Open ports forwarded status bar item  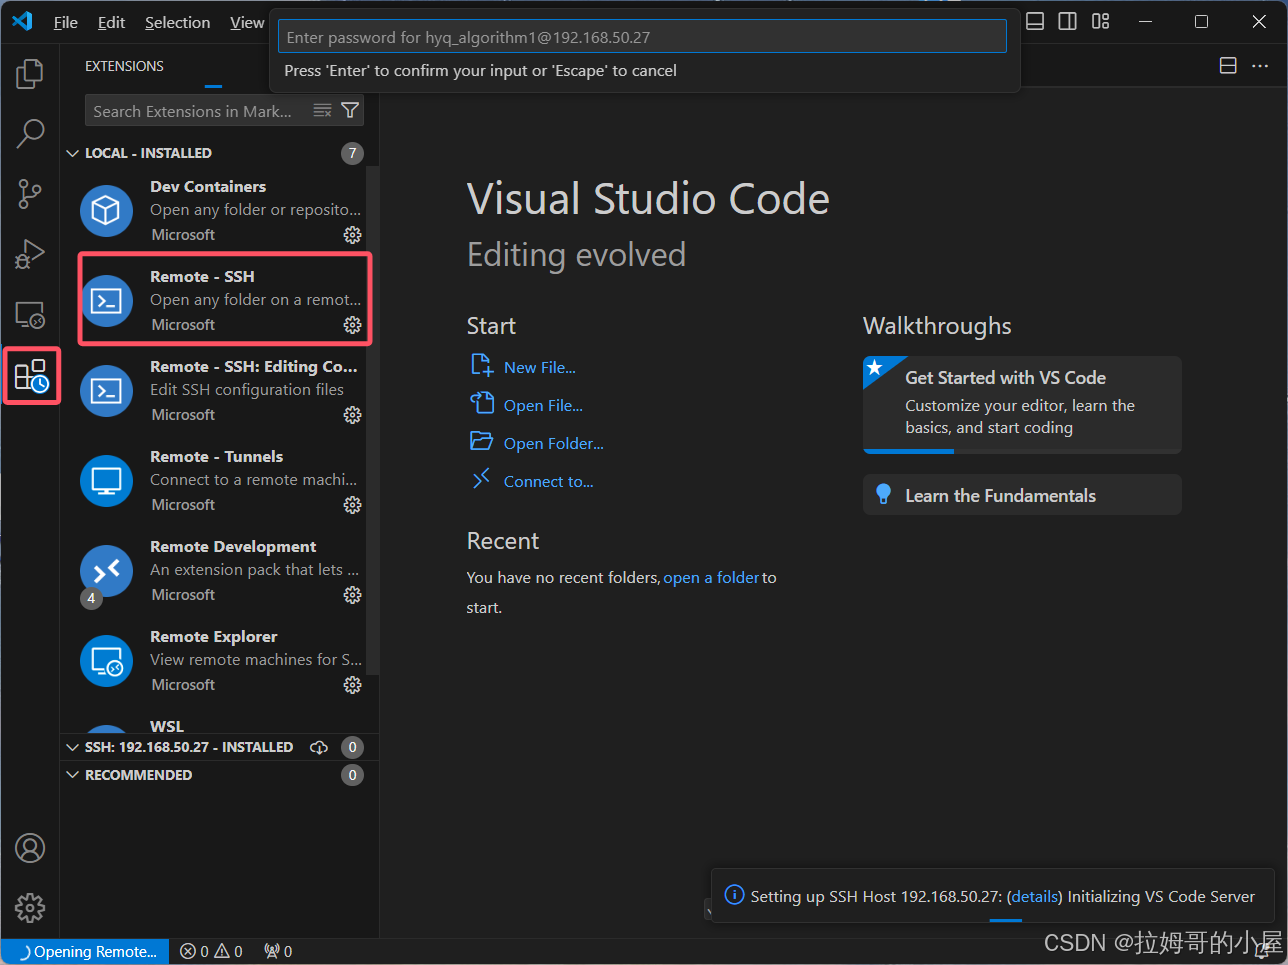coord(278,951)
